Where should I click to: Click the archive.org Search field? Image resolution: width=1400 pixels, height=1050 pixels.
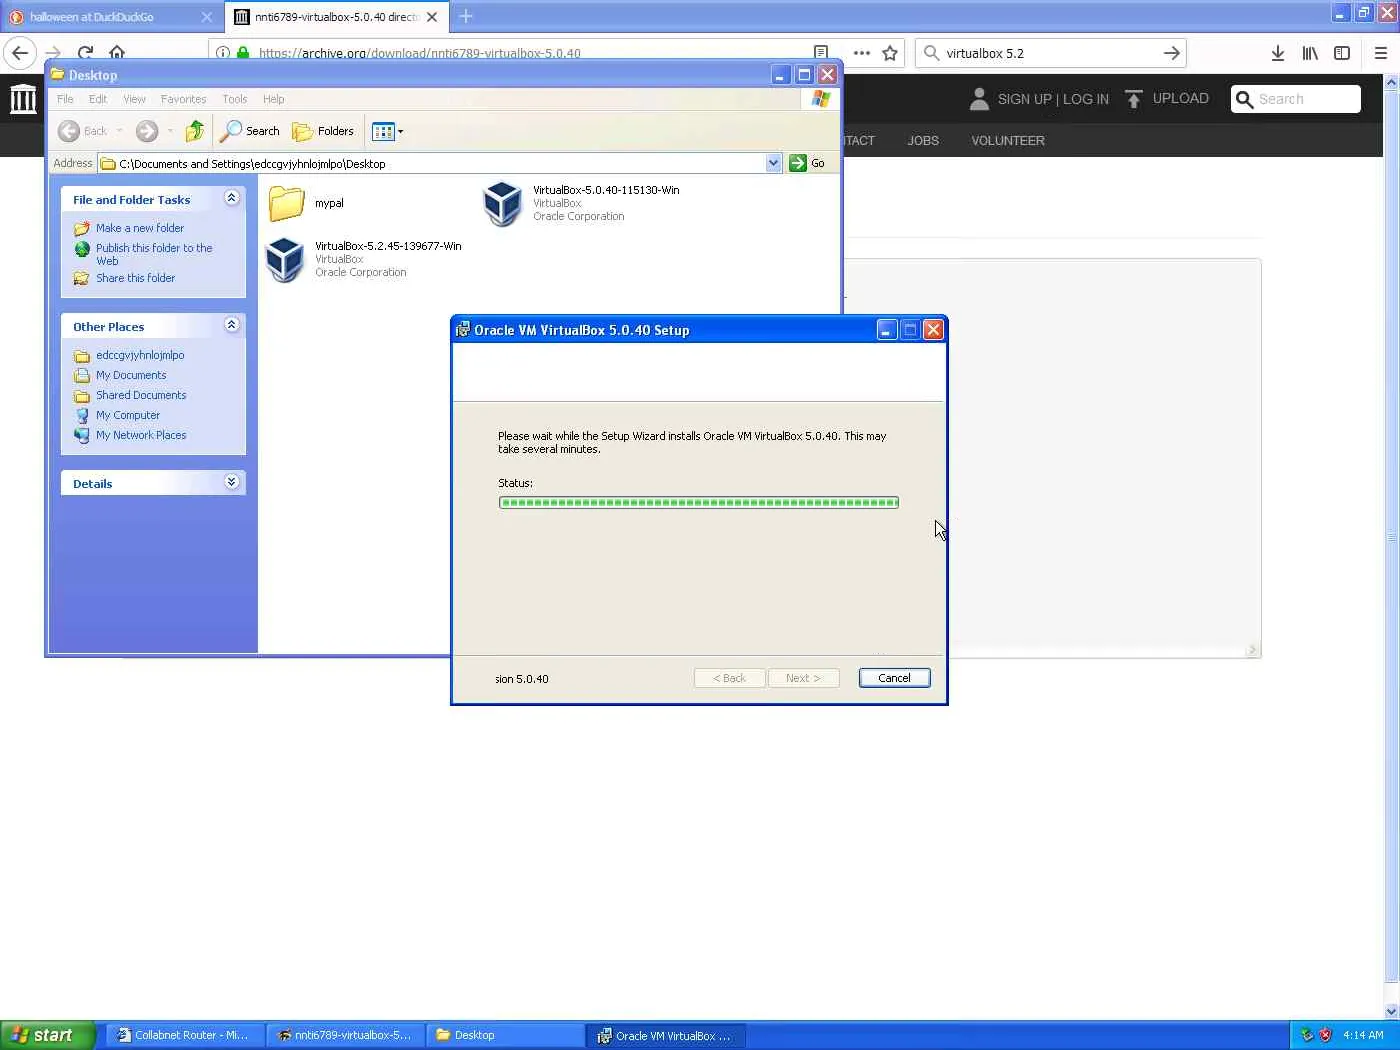tap(1296, 99)
